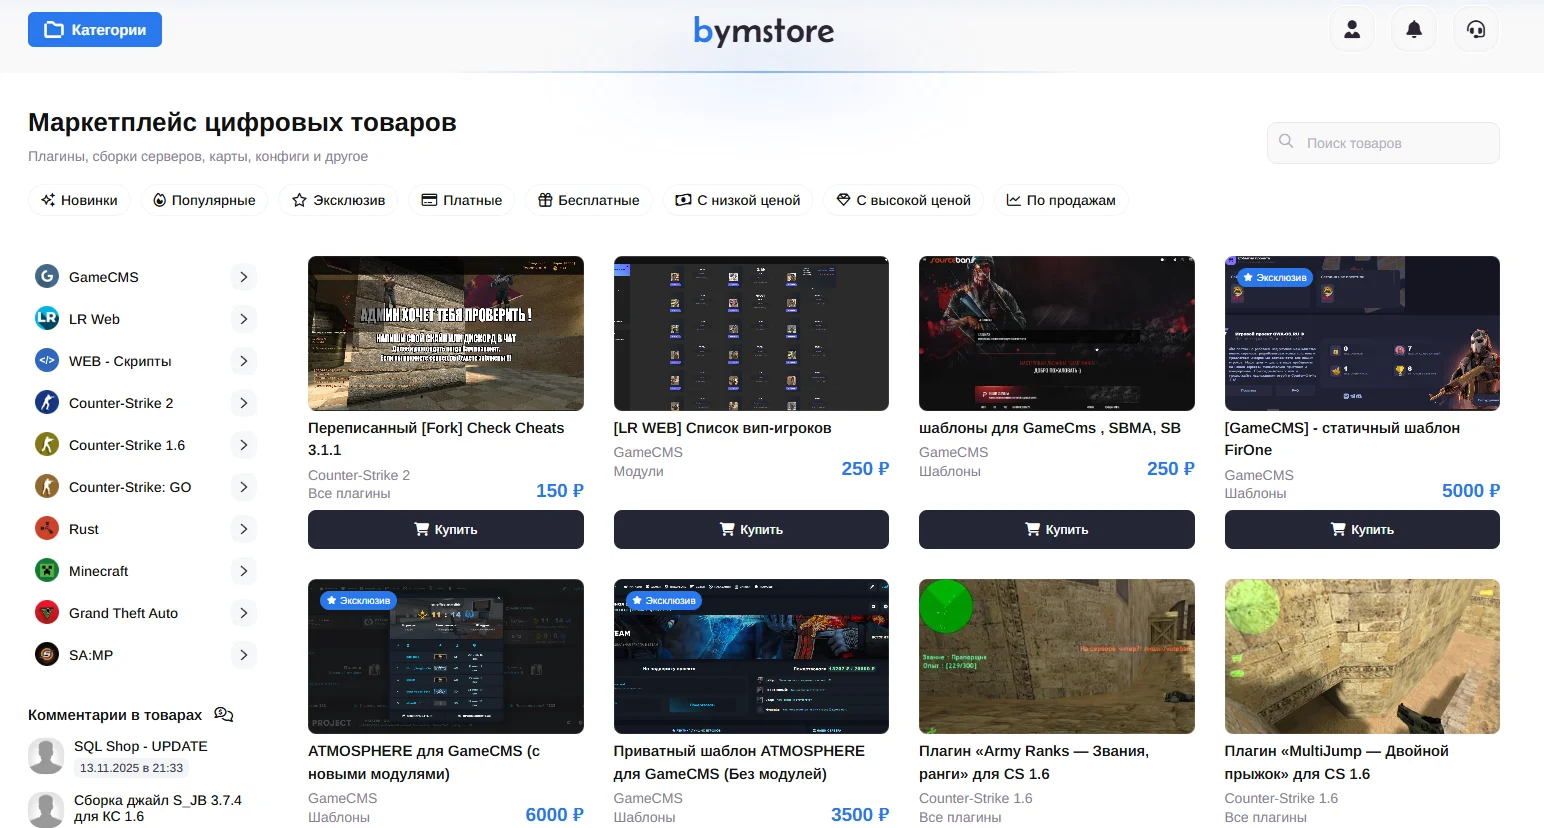Click the 13.11.2025 в 21:33 timestamp

pyautogui.click(x=131, y=768)
